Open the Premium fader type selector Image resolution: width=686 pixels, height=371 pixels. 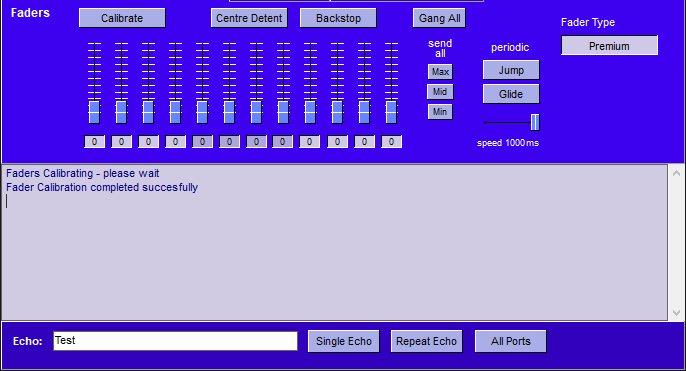point(609,46)
